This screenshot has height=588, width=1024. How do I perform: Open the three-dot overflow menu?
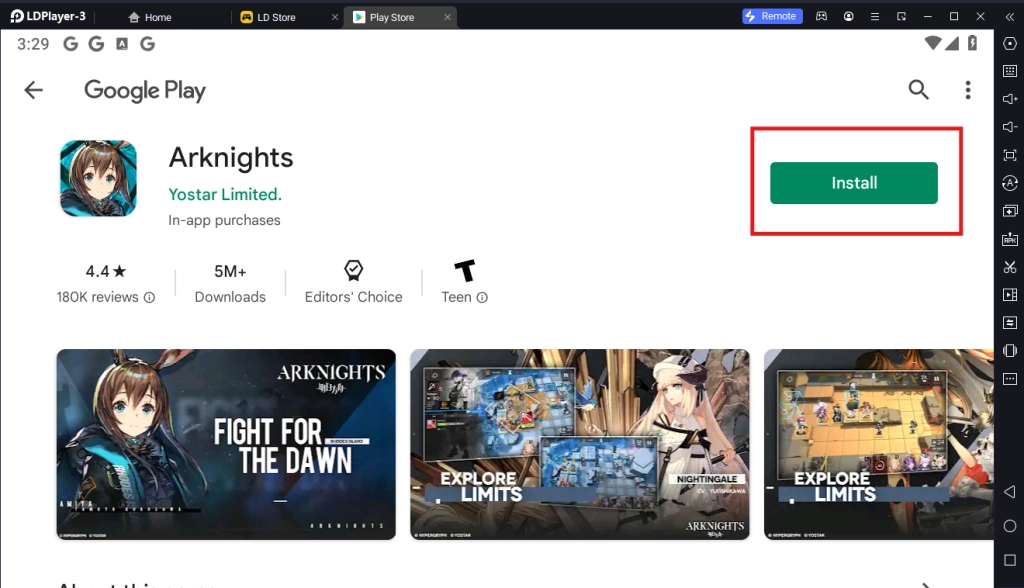point(968,90)
